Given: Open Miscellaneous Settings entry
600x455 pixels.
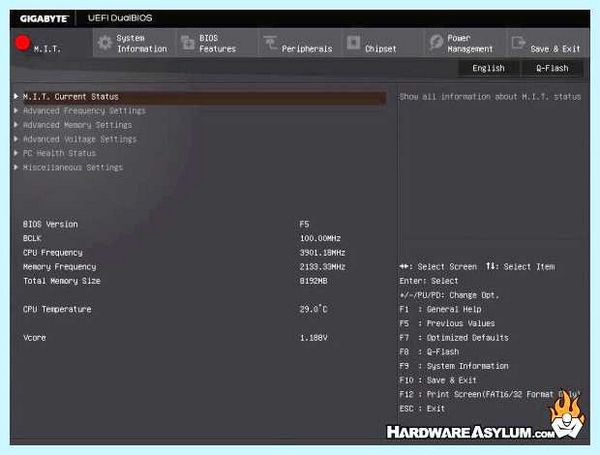Looking at the screenshot, I should (x=73, y=168).
